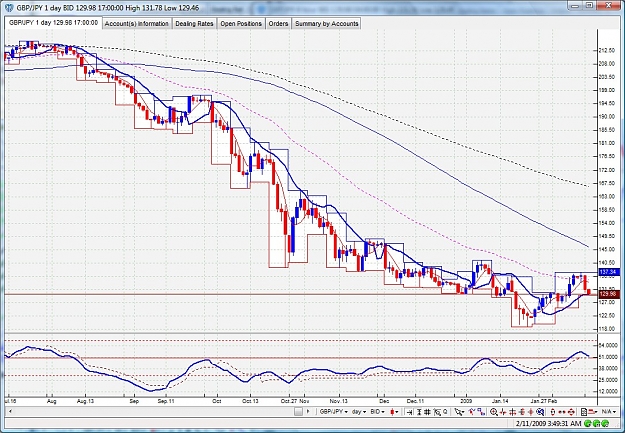Click the grid crosshair icon
This screenshot has height=433, width=625.
coord(512,412)
